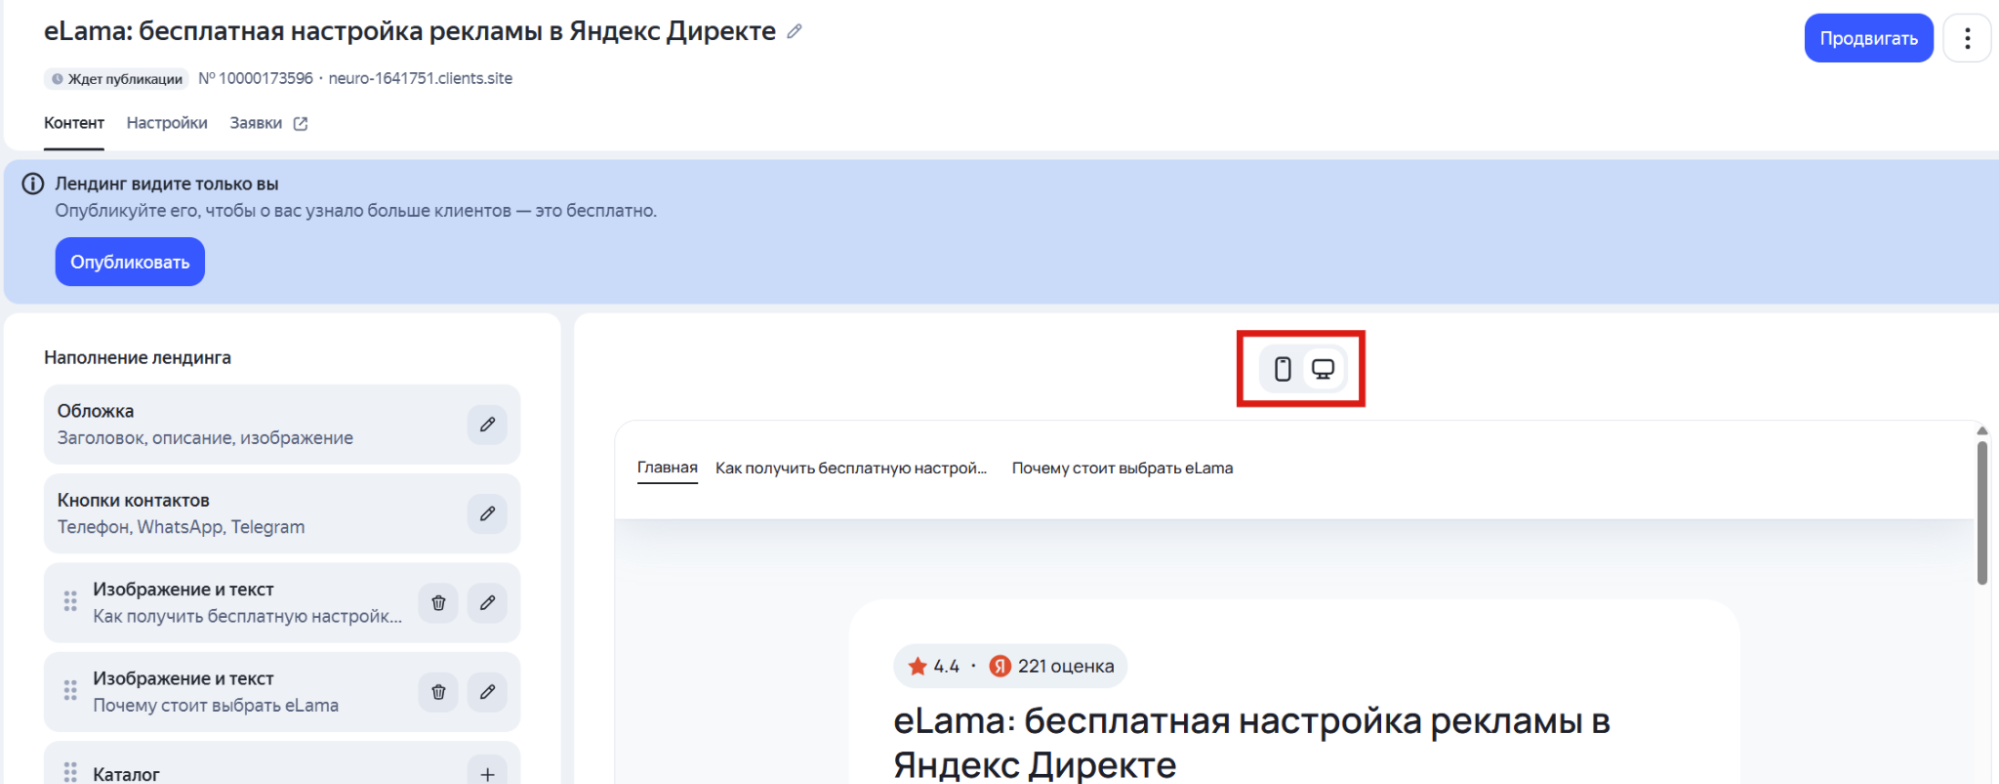Image resolution: width=1999 pixels, height=784 pixels.
Task: Open 'Почему стоит выбрать eLama' preview nav item
Action: click(x=1122, y=468)
